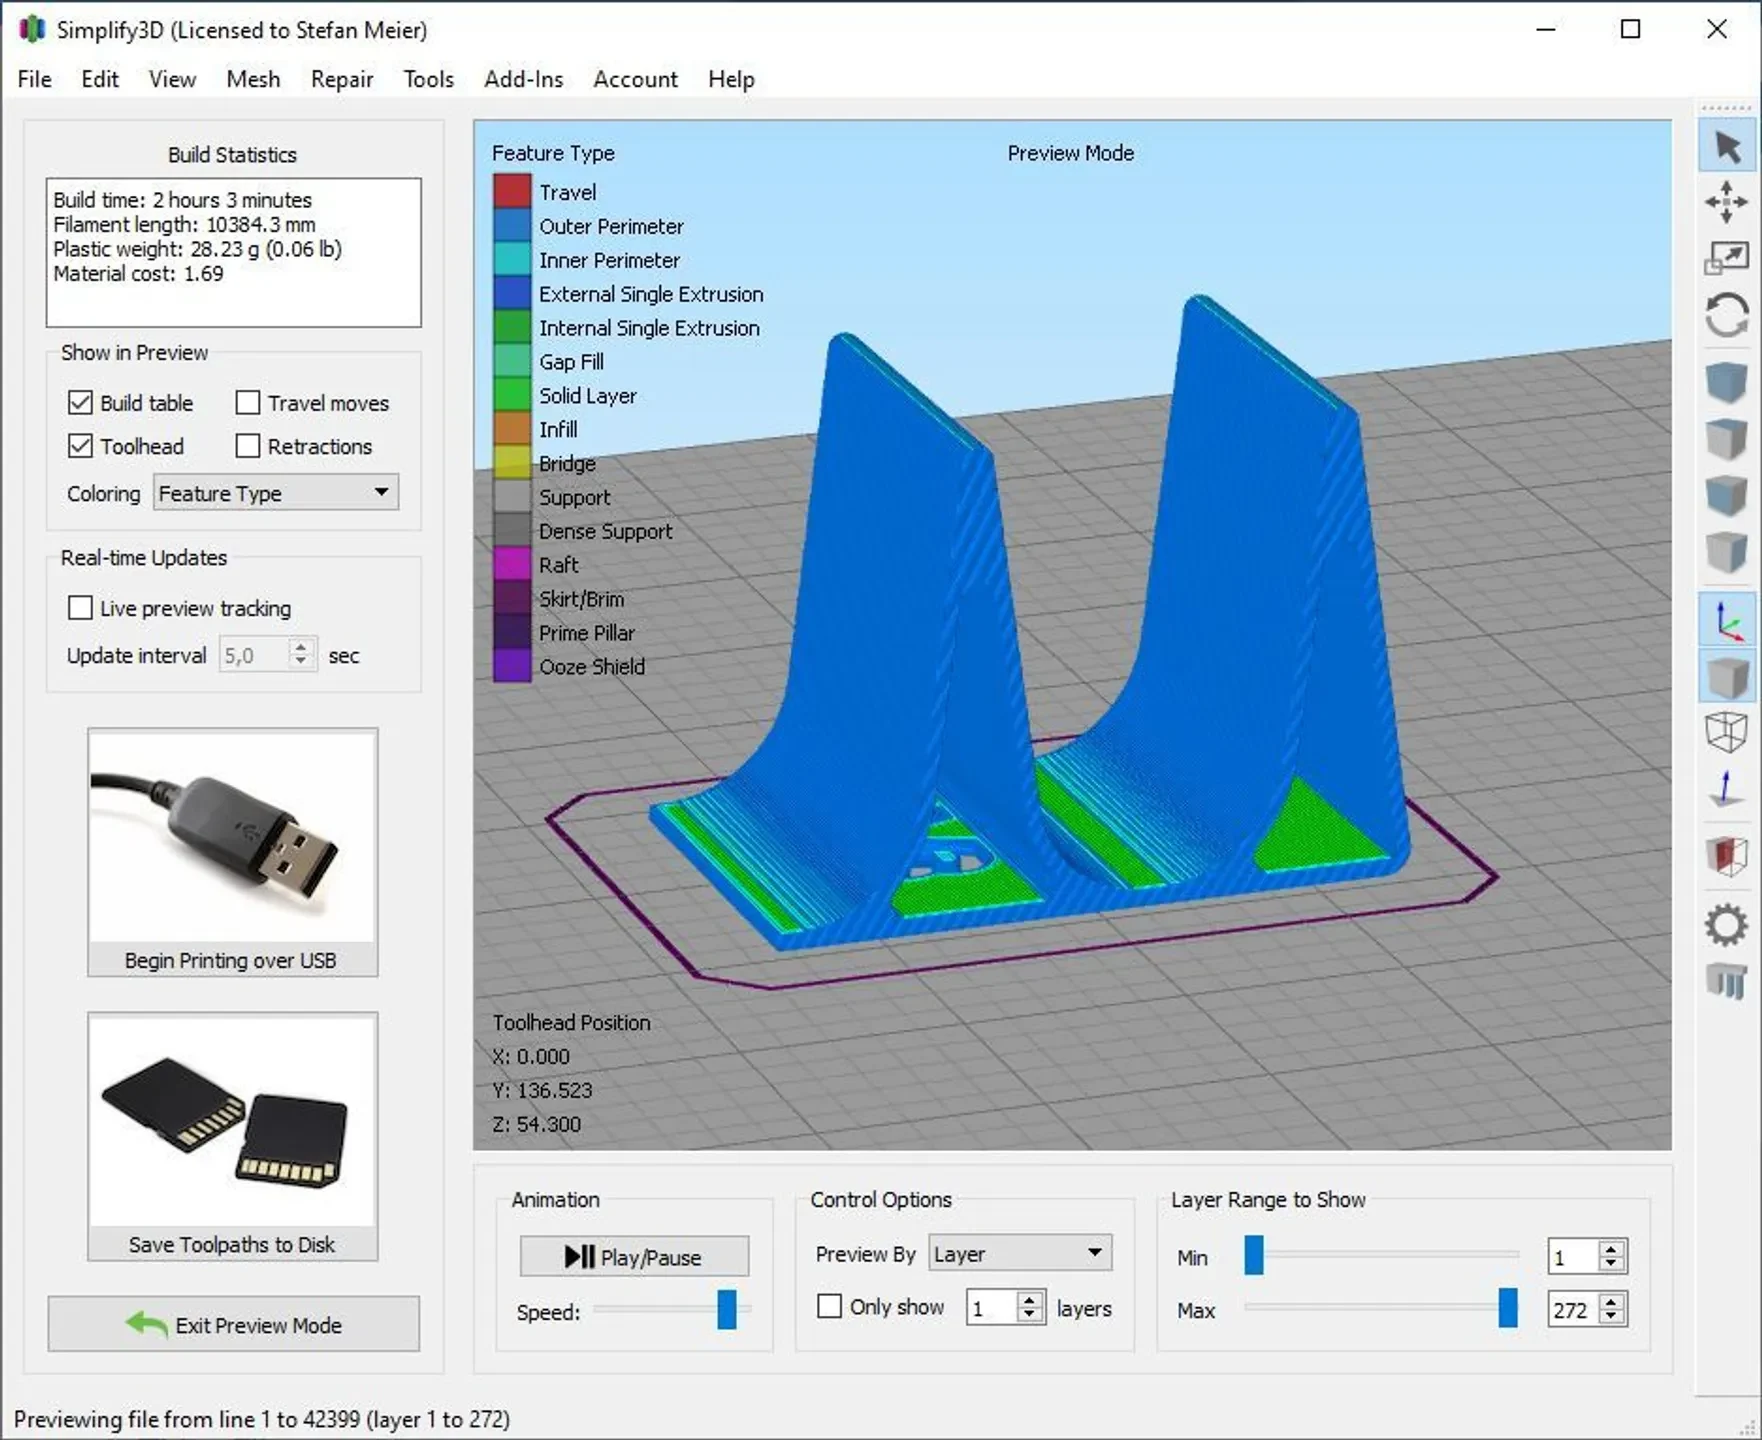Click the Simplify3D app logo in title bar
This screenshot has width=1762, height=1440.
tap(32, 29)
